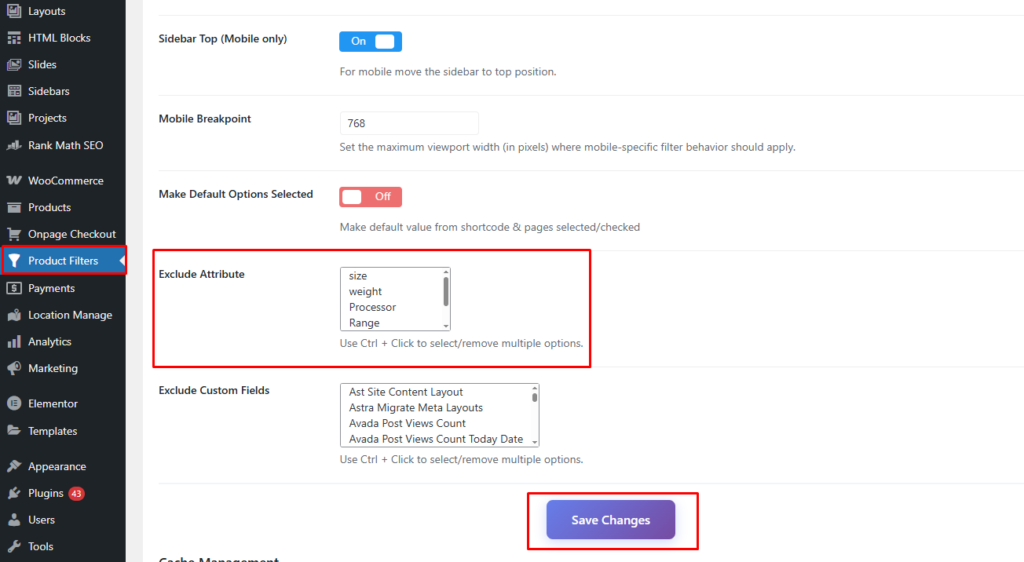Click the Product Filters funnel icon
The height and width of the screenshot is (562, 1024).
pos(14,261)
